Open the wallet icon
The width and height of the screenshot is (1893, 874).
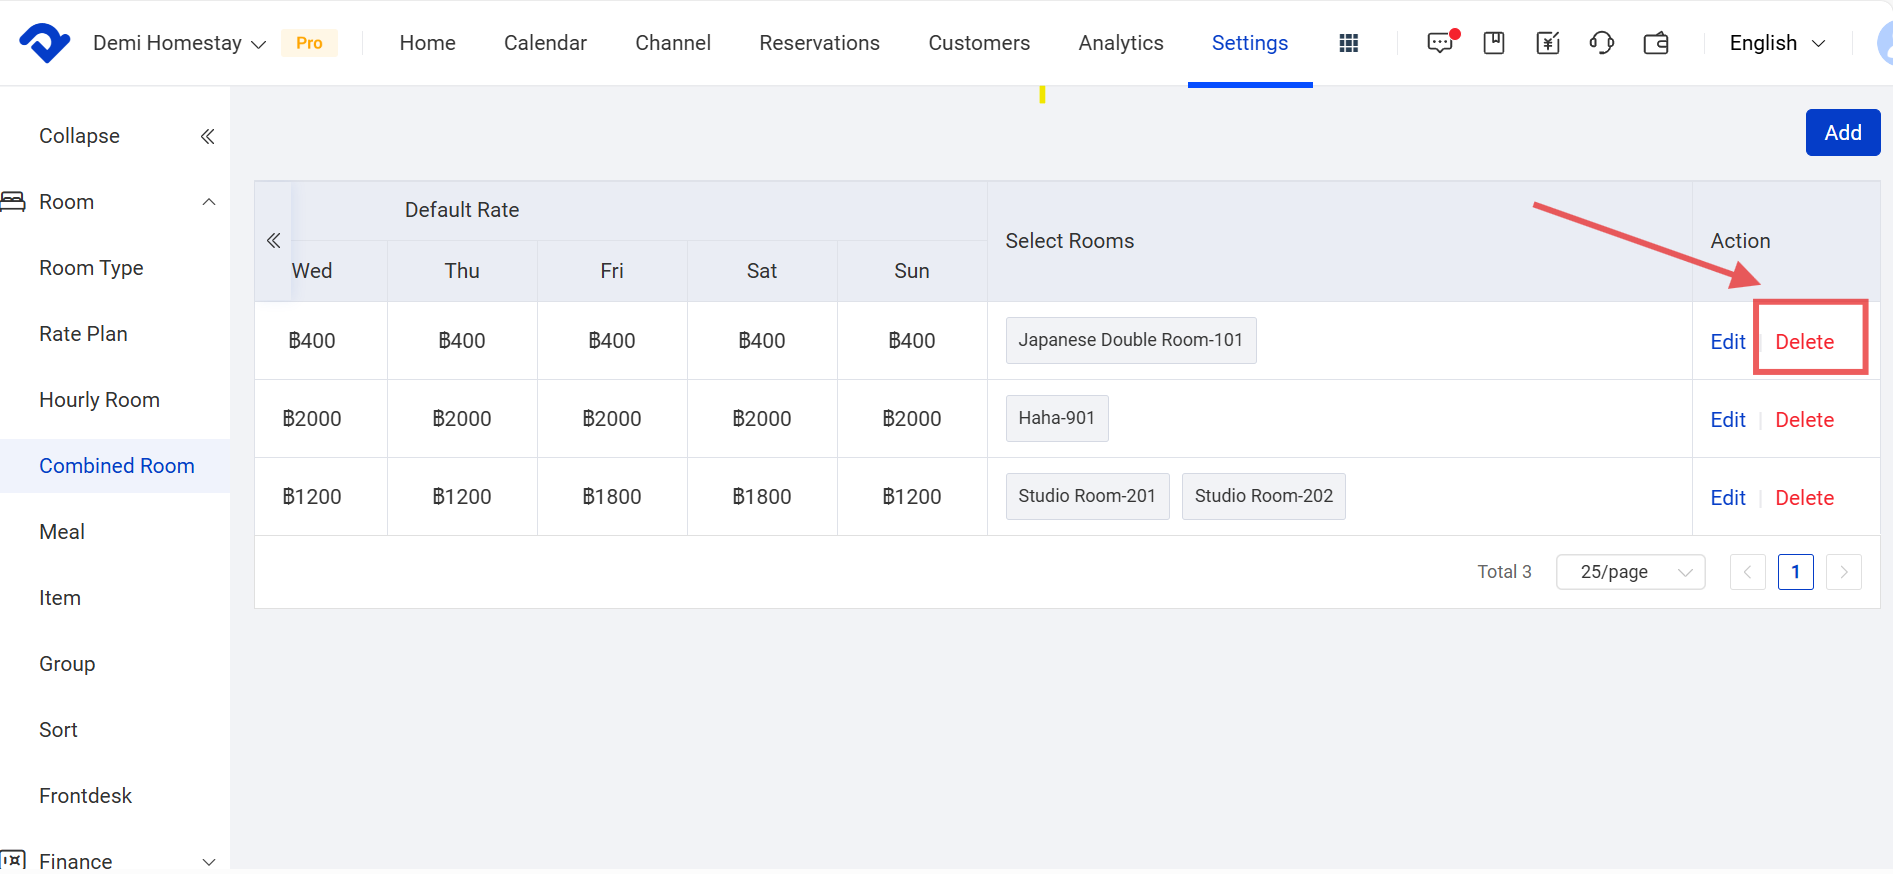[x=1656, y=43]
